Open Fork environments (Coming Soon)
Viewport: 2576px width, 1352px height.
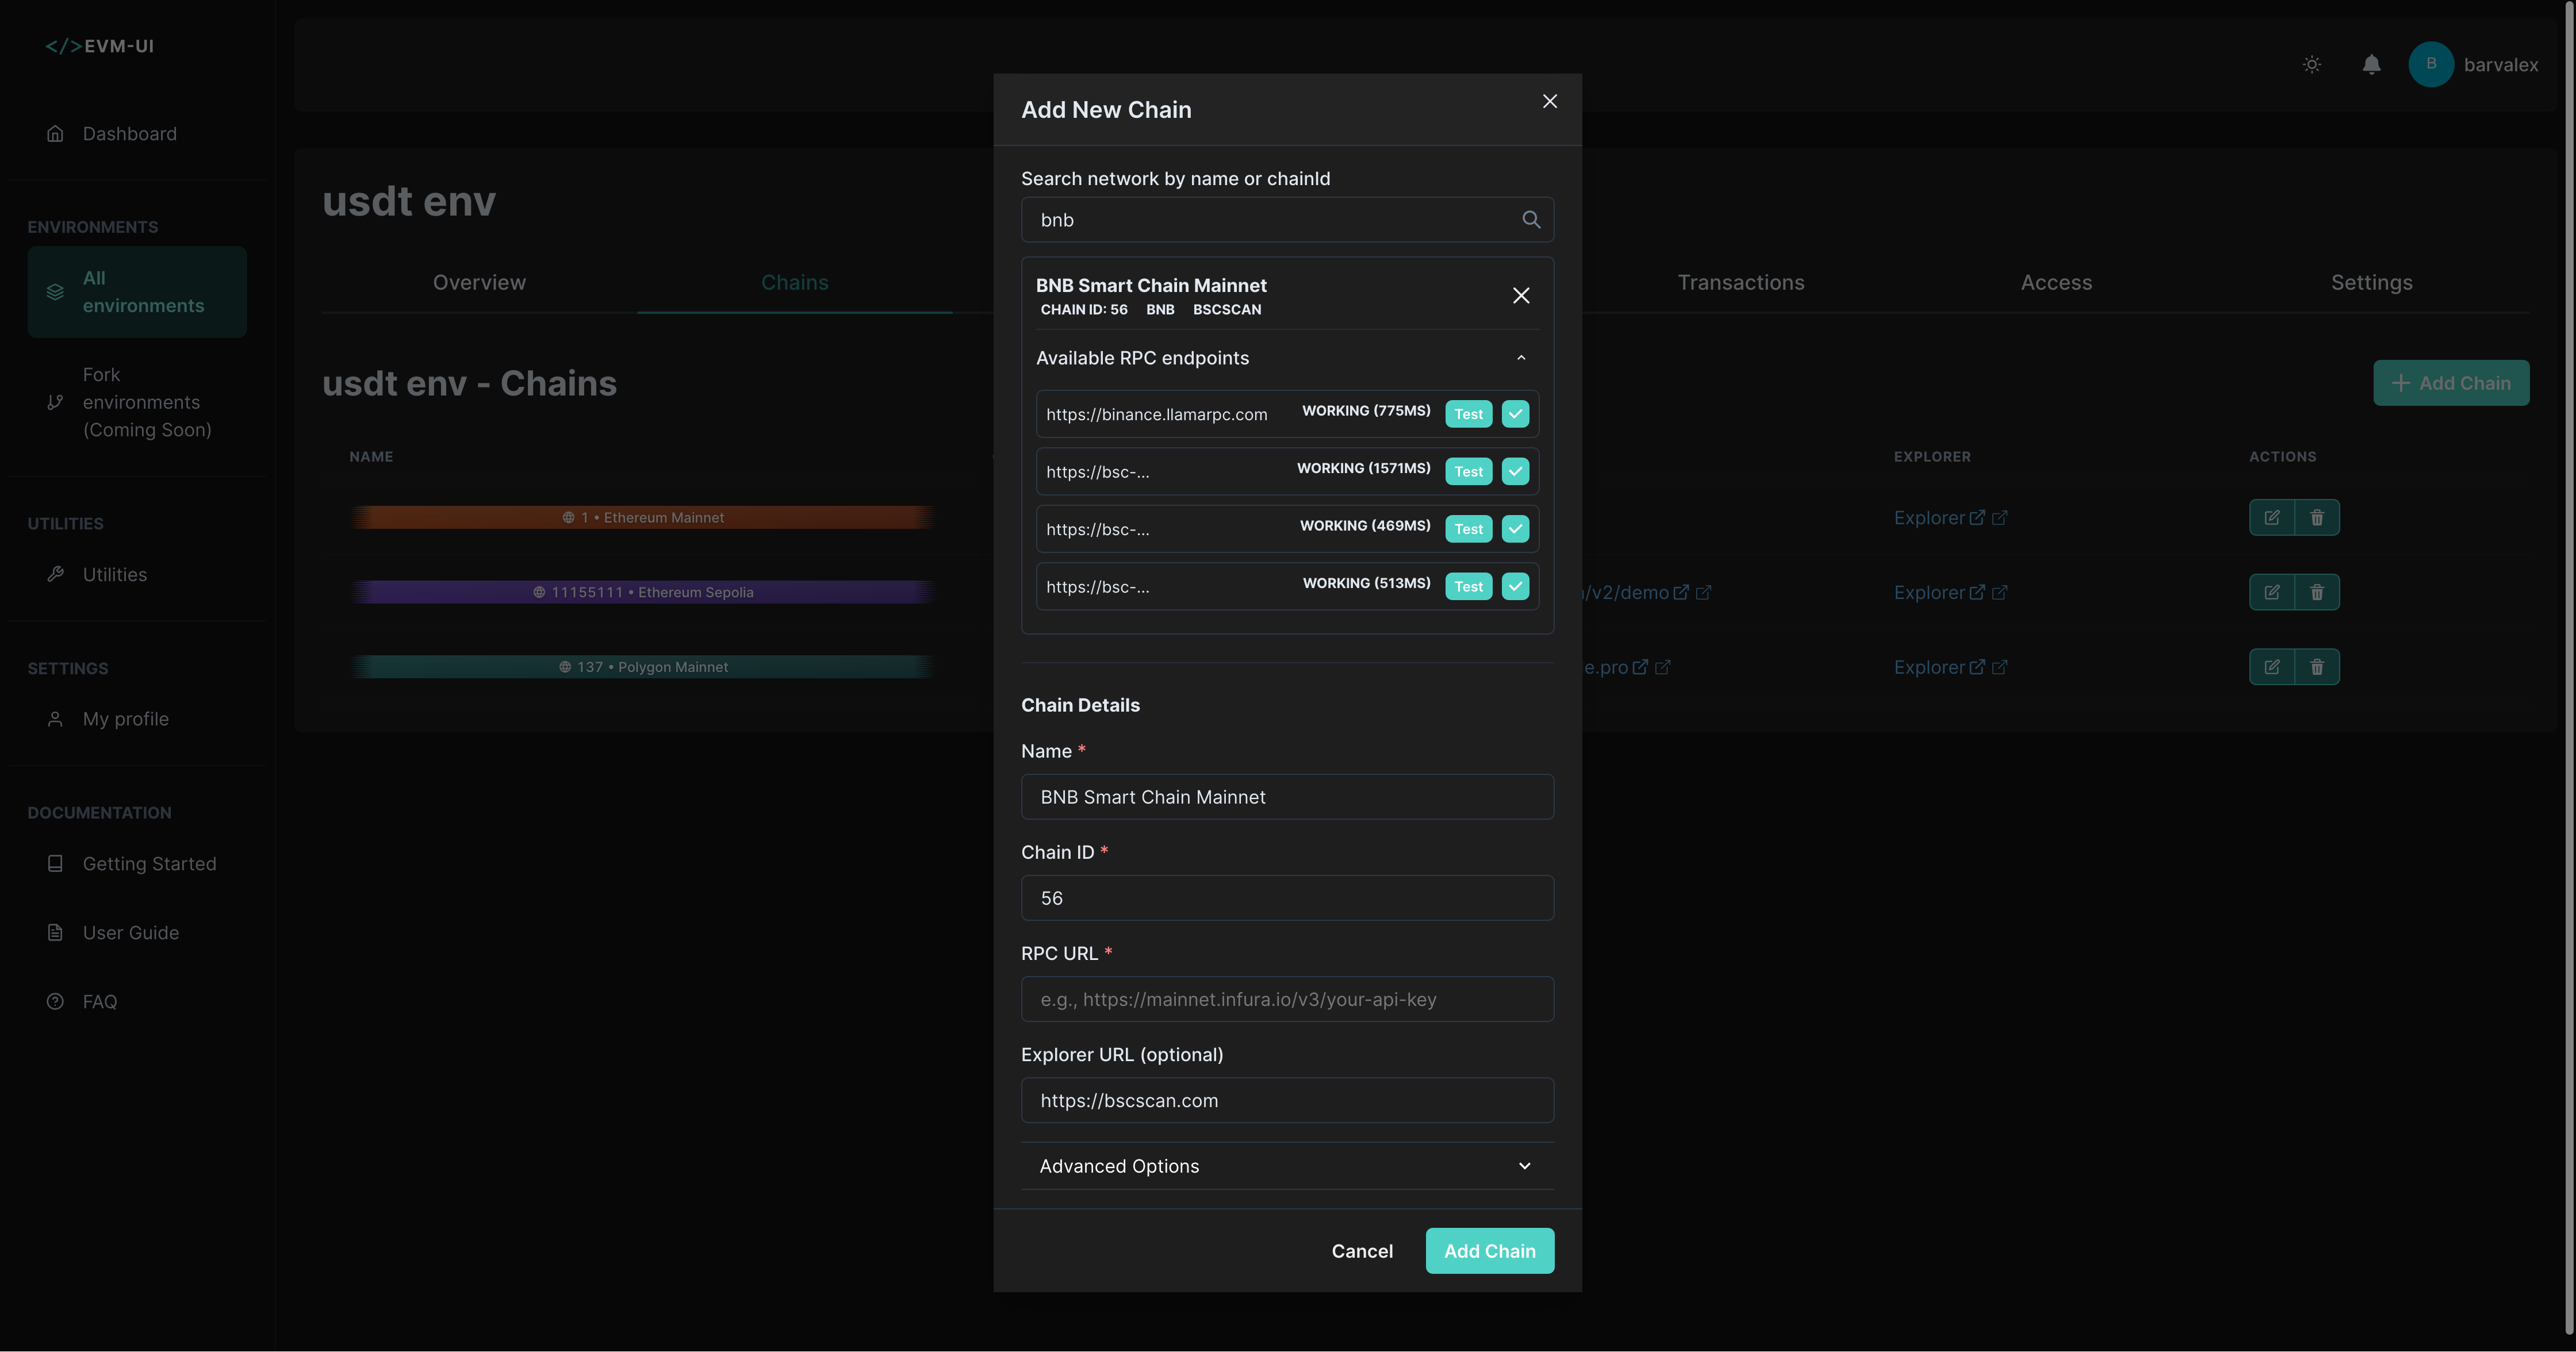137,402
